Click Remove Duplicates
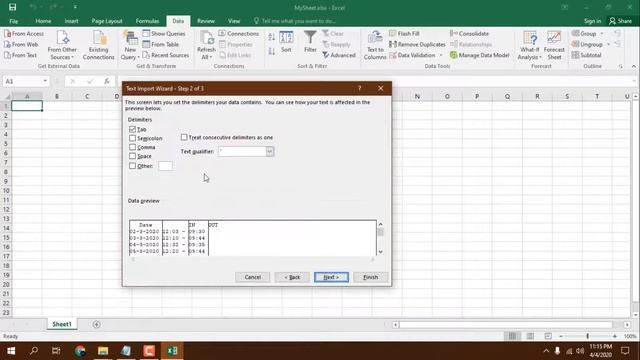640x360 pixels. [x=417, y=44]
